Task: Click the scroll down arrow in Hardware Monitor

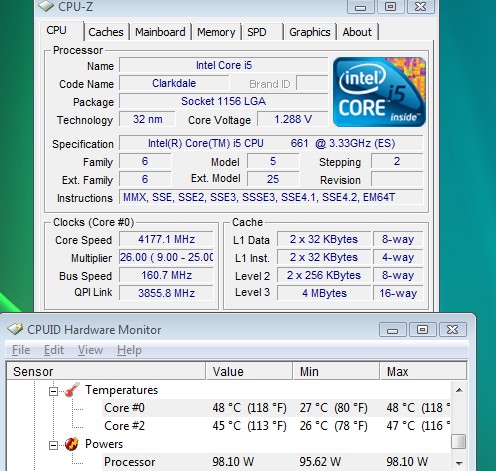Action: 459,463
